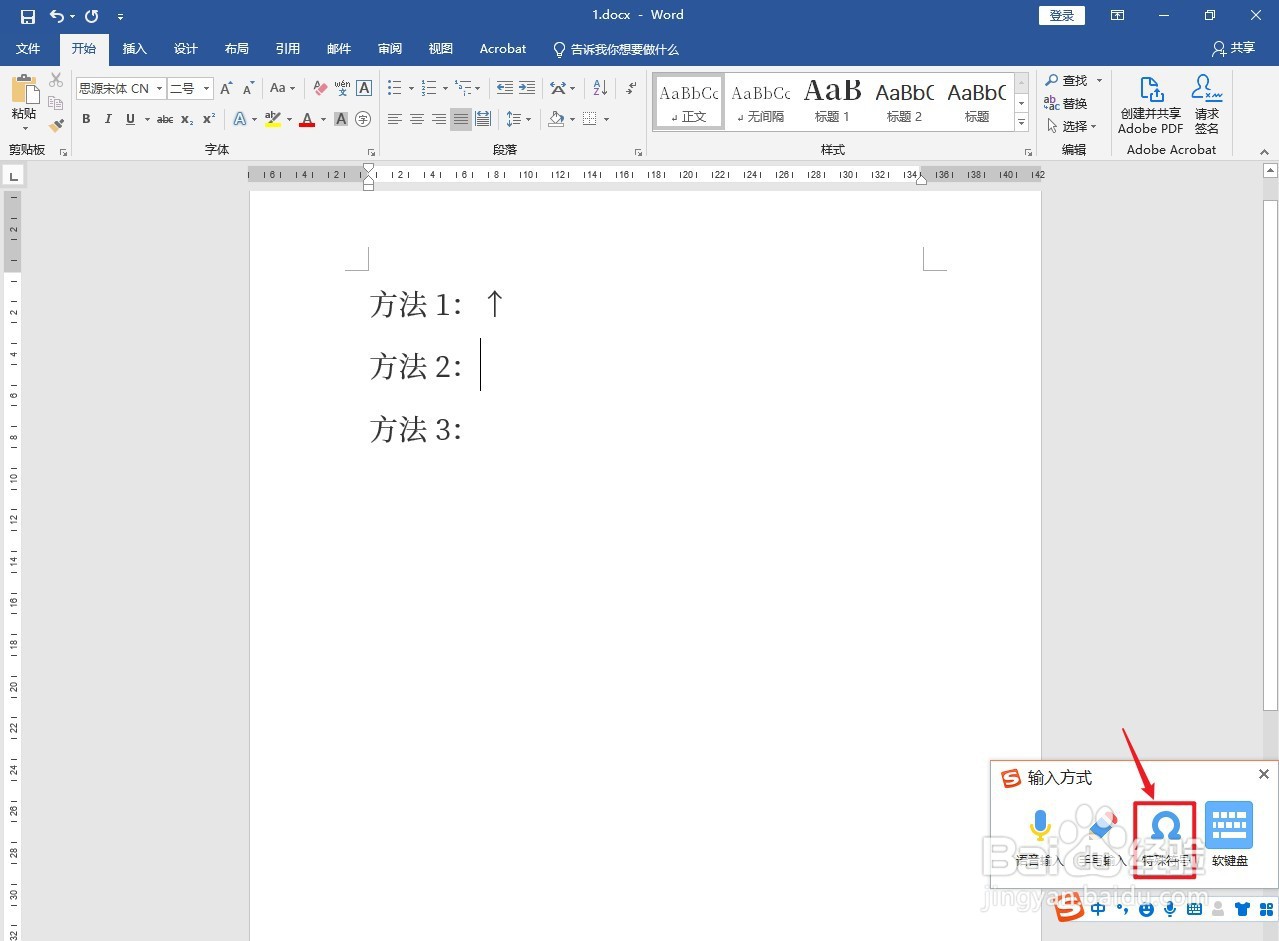The image size is (1279, 941).
Task: Click the distributed alignment icon
Action: tap(483, 119)
